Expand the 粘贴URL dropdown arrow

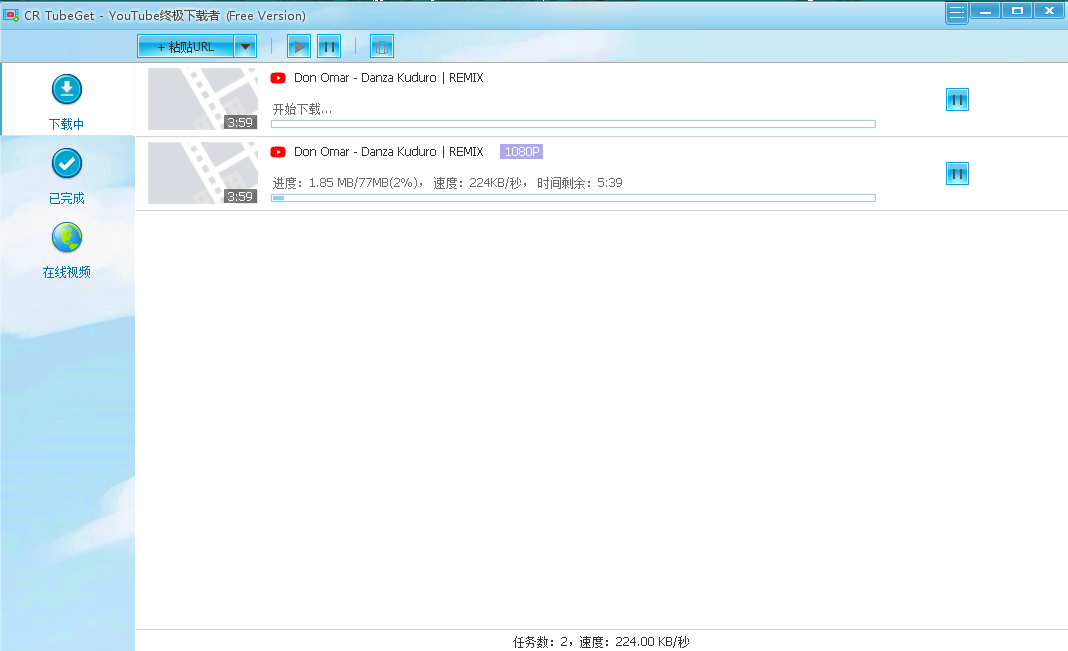coord(245,47)
